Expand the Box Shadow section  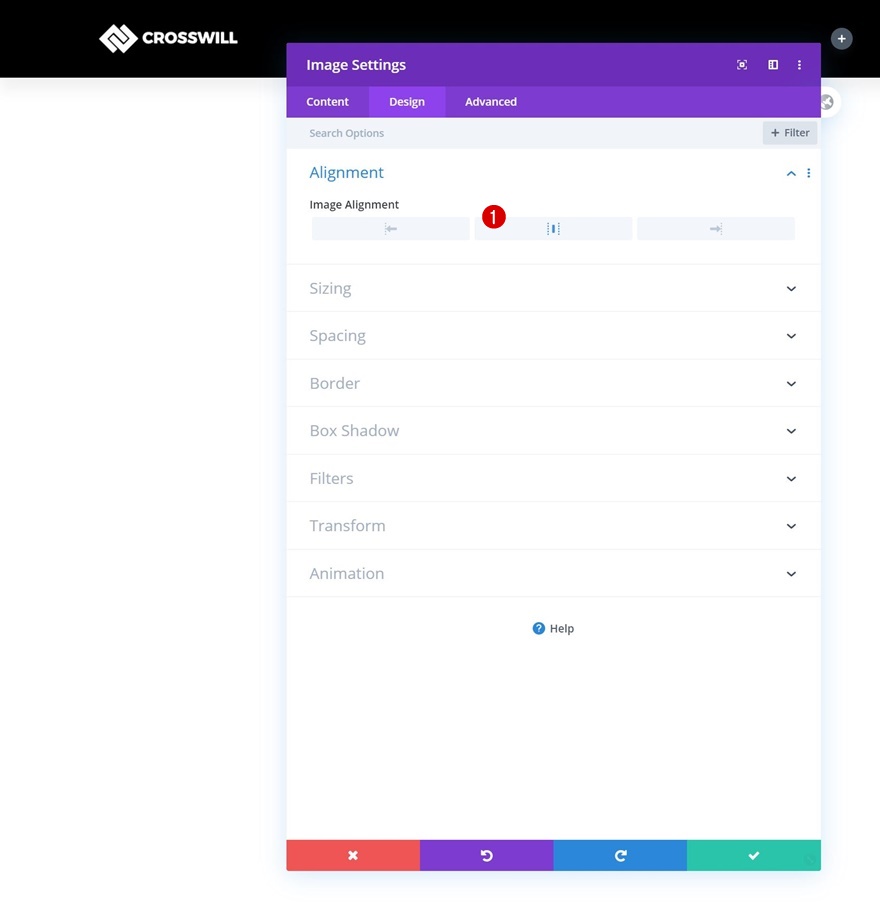click(553, 430)
